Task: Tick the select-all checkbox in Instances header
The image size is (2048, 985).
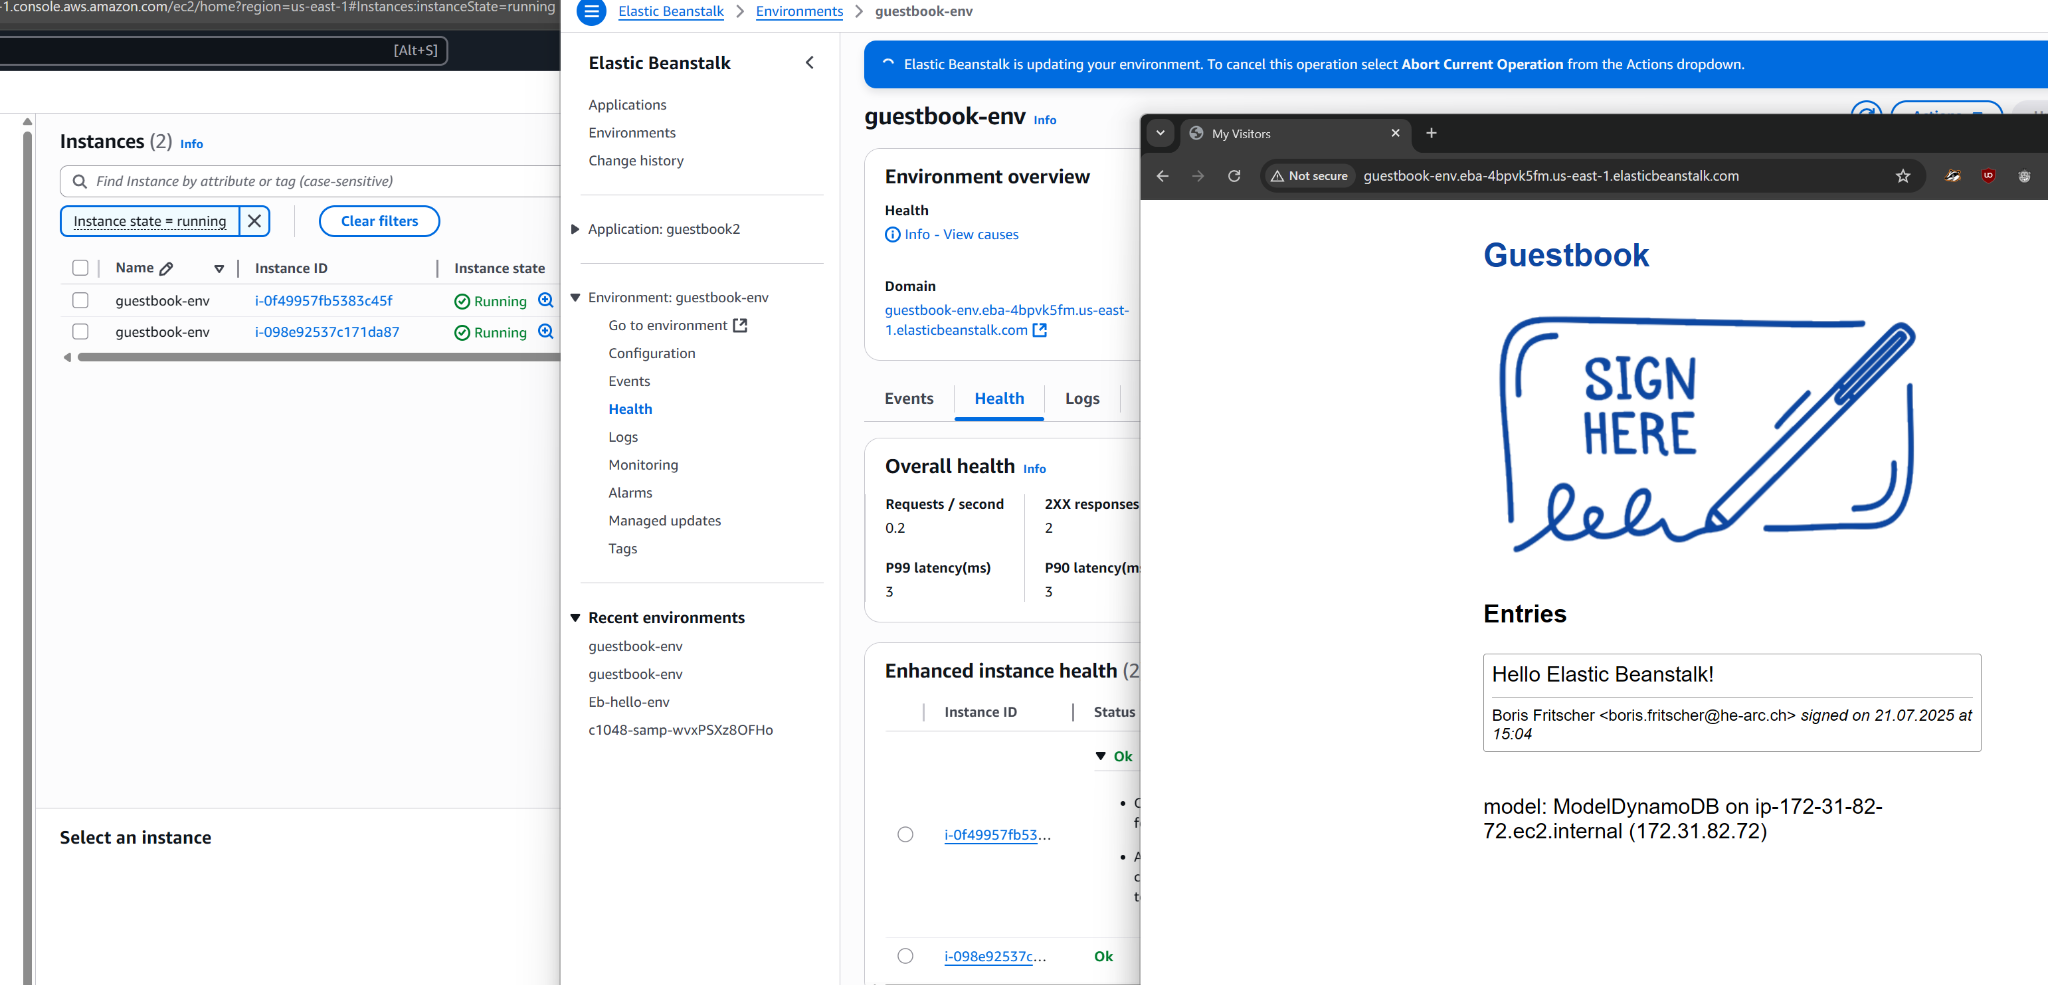Action: point(81,268)
